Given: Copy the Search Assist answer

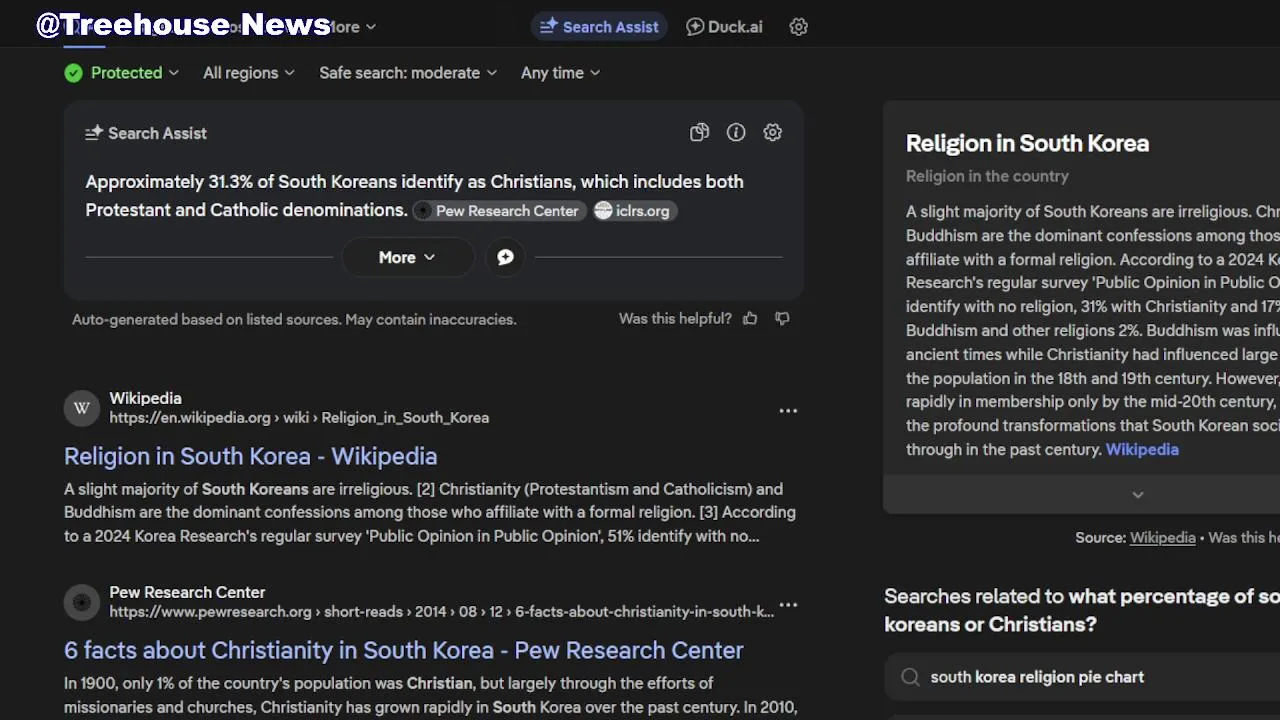Looking at the screenshot, I should pos(700,132).
